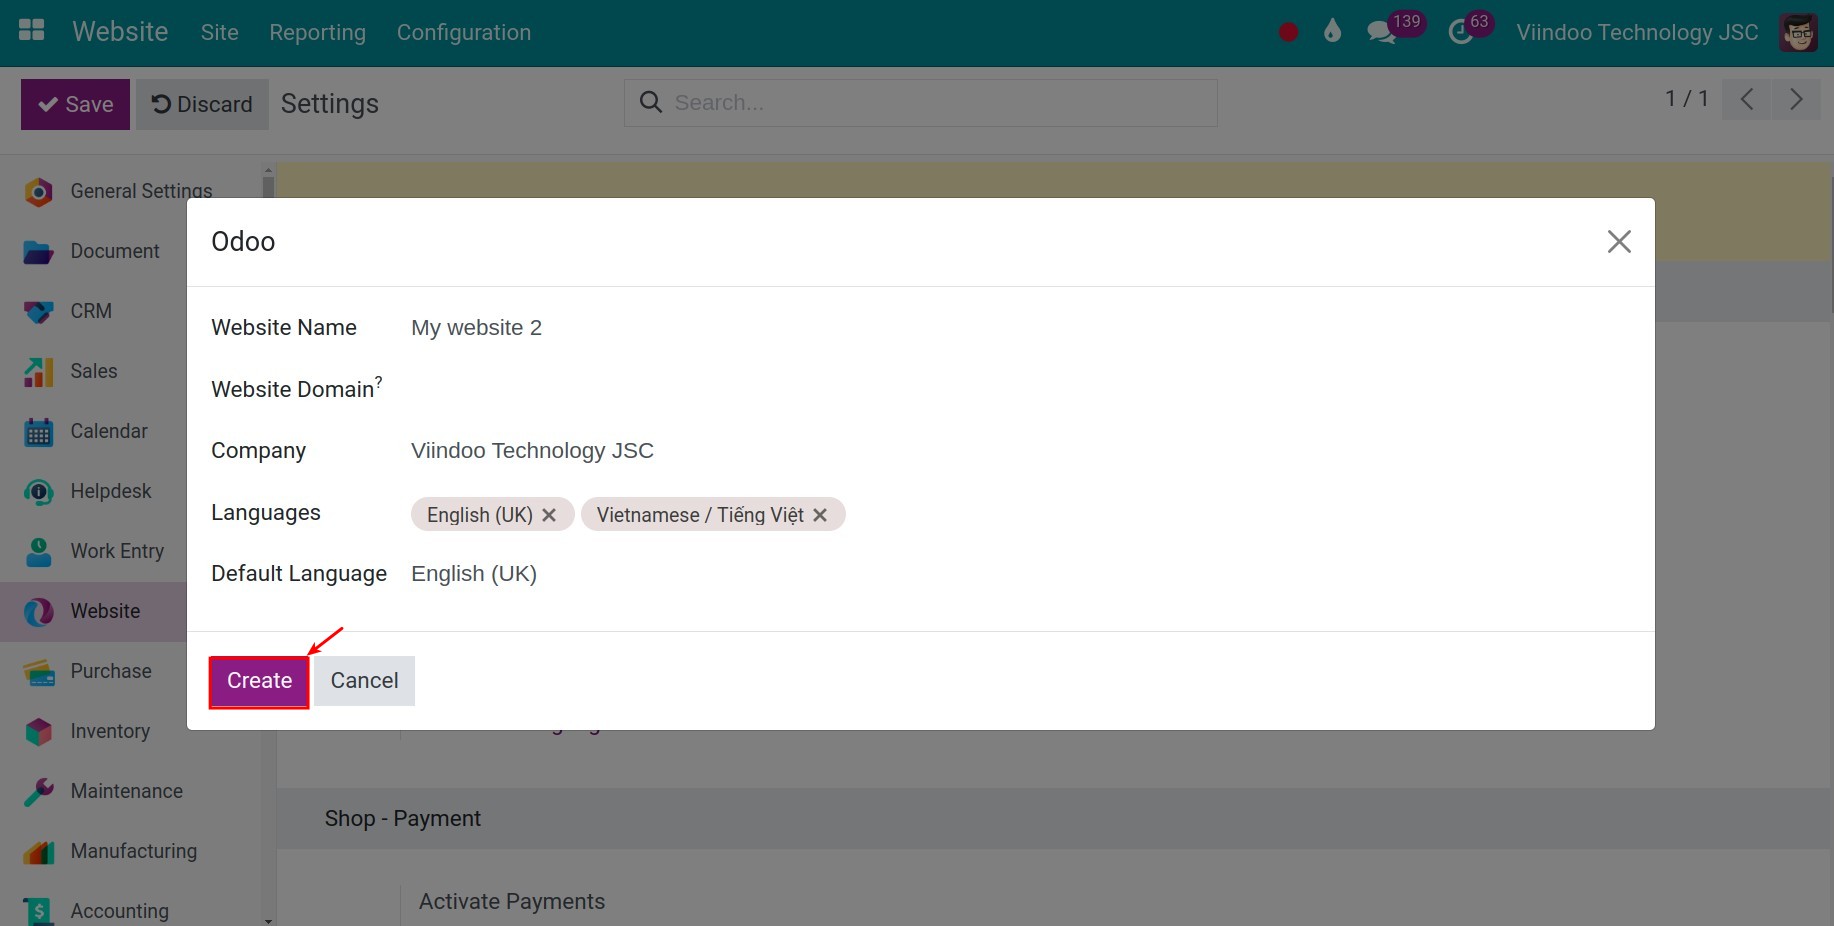Select CRM icon in sidebar
The image size is (1834, 926).
pyautogui.click(x=38, y=311)
